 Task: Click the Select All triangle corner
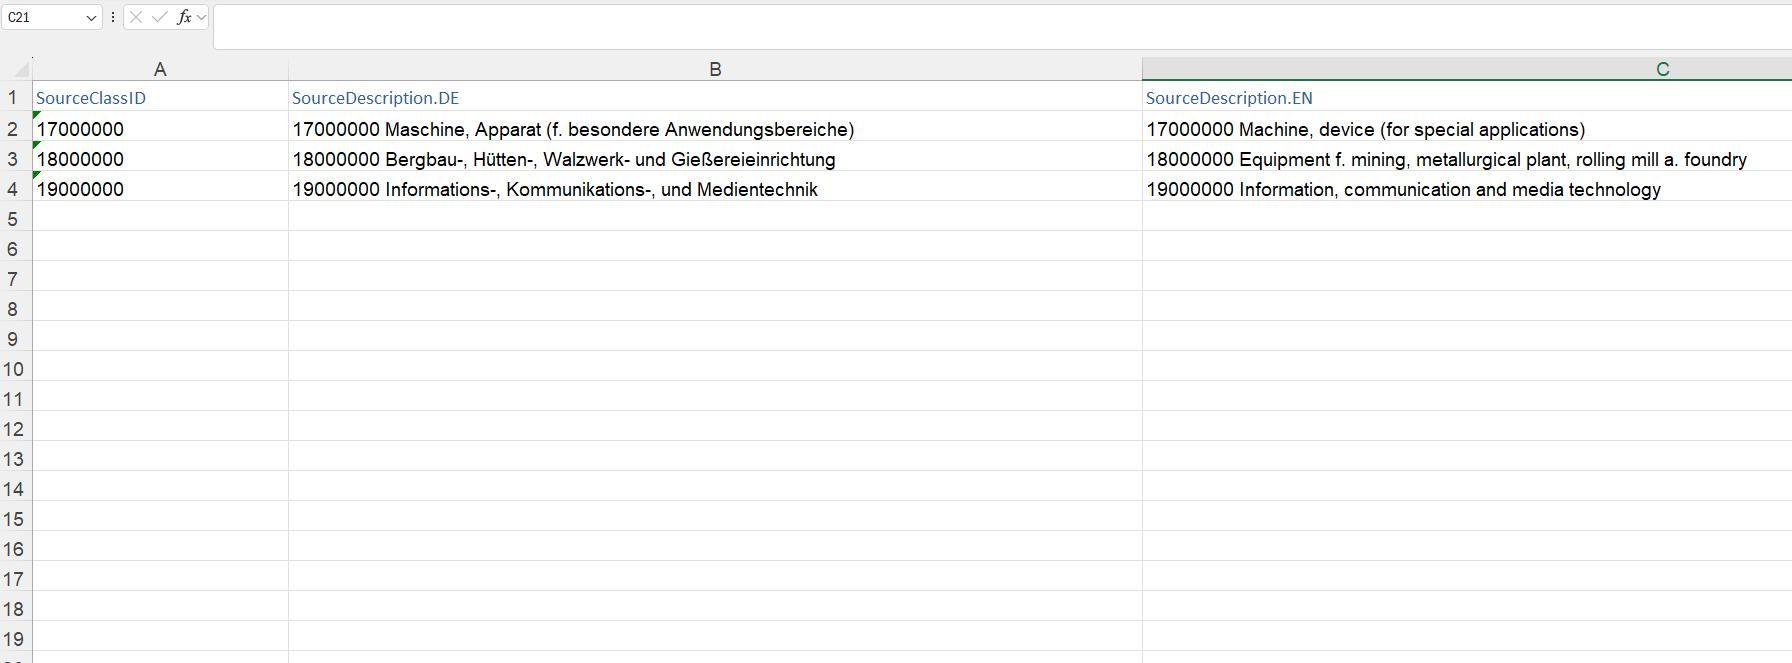click(x=20, y=69)
